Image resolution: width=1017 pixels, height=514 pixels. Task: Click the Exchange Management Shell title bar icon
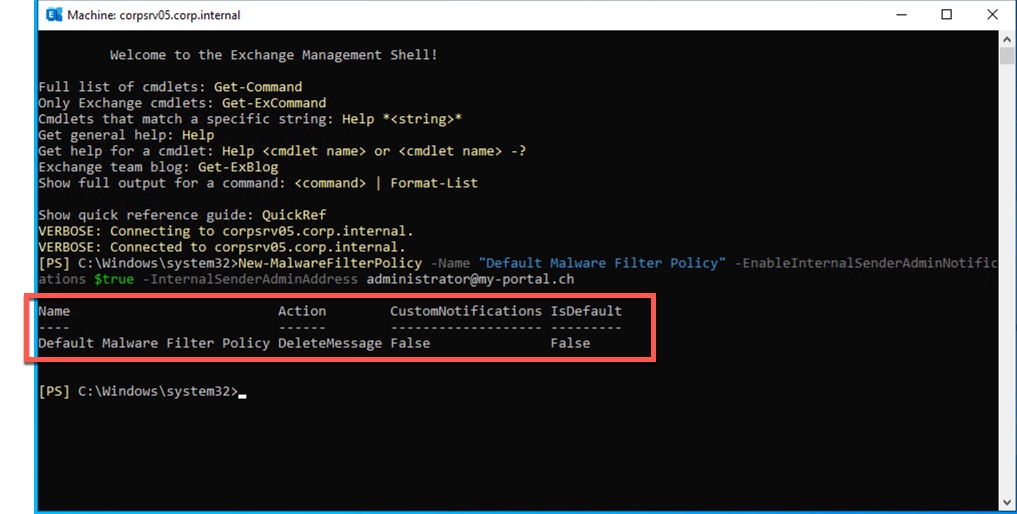[52, 15]
